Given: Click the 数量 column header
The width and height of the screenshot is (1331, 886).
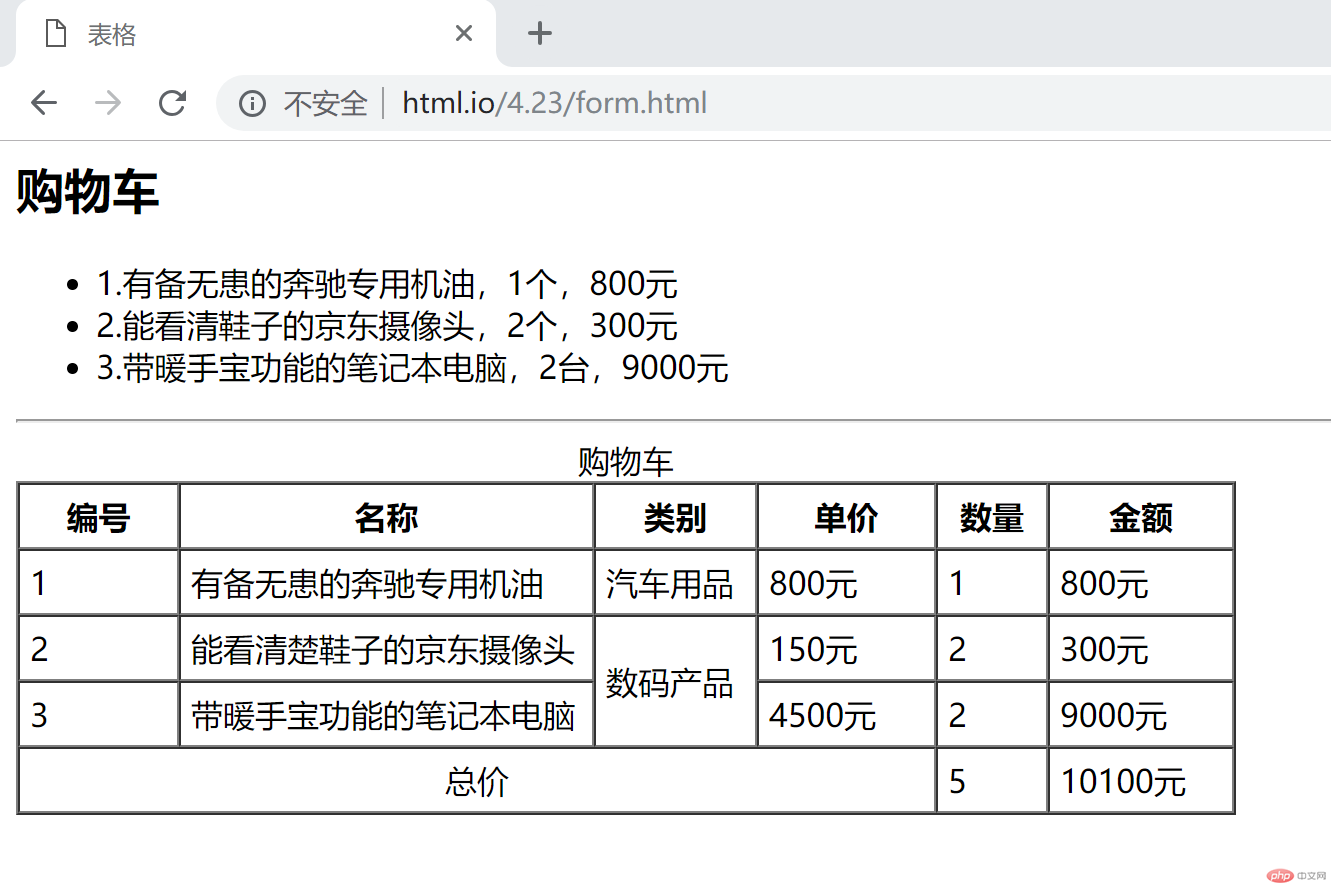Looking at the screenshot, I should point(992,518).
